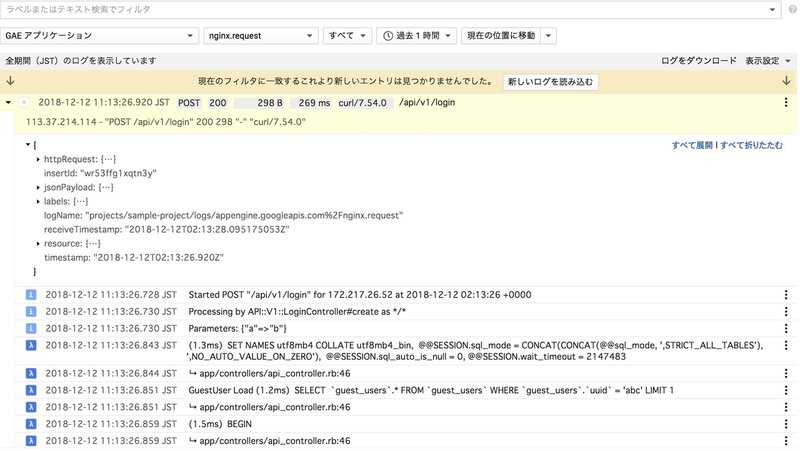Click debug icon of (1.5ms) BEGIN row
800x451 pixels.
(31, 424)
